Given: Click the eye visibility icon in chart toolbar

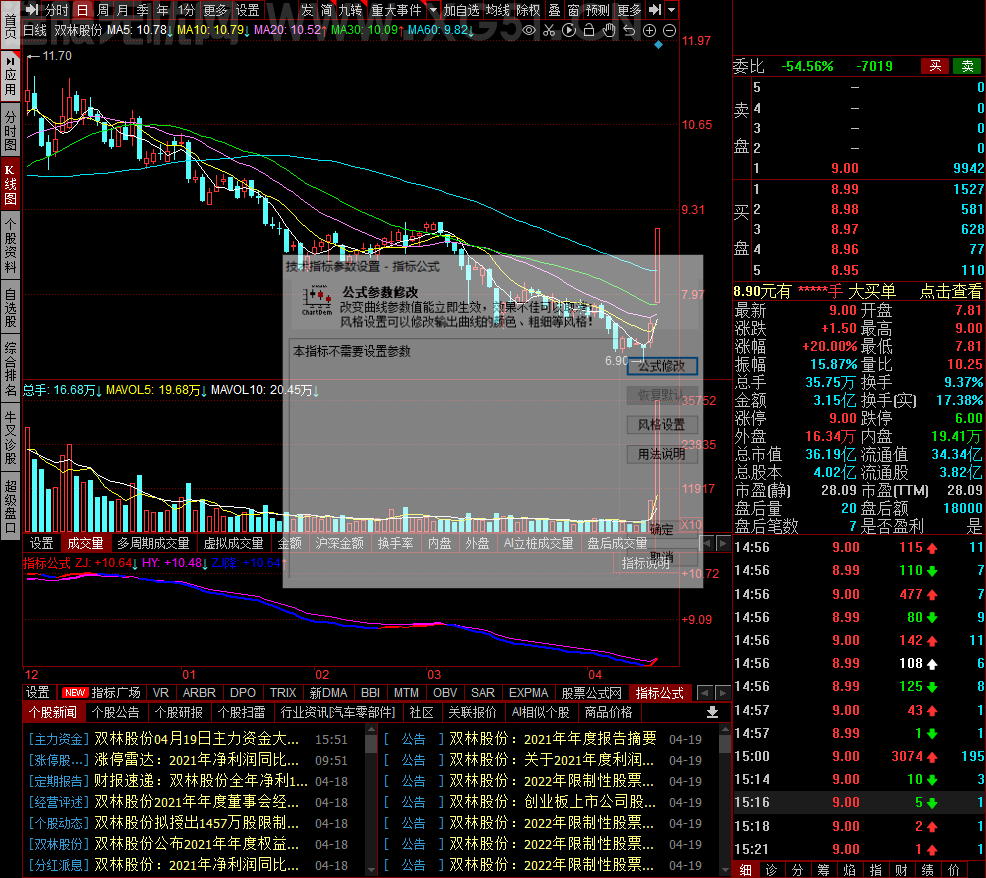Looking at the screenshot, I should (x=529, y=30).
